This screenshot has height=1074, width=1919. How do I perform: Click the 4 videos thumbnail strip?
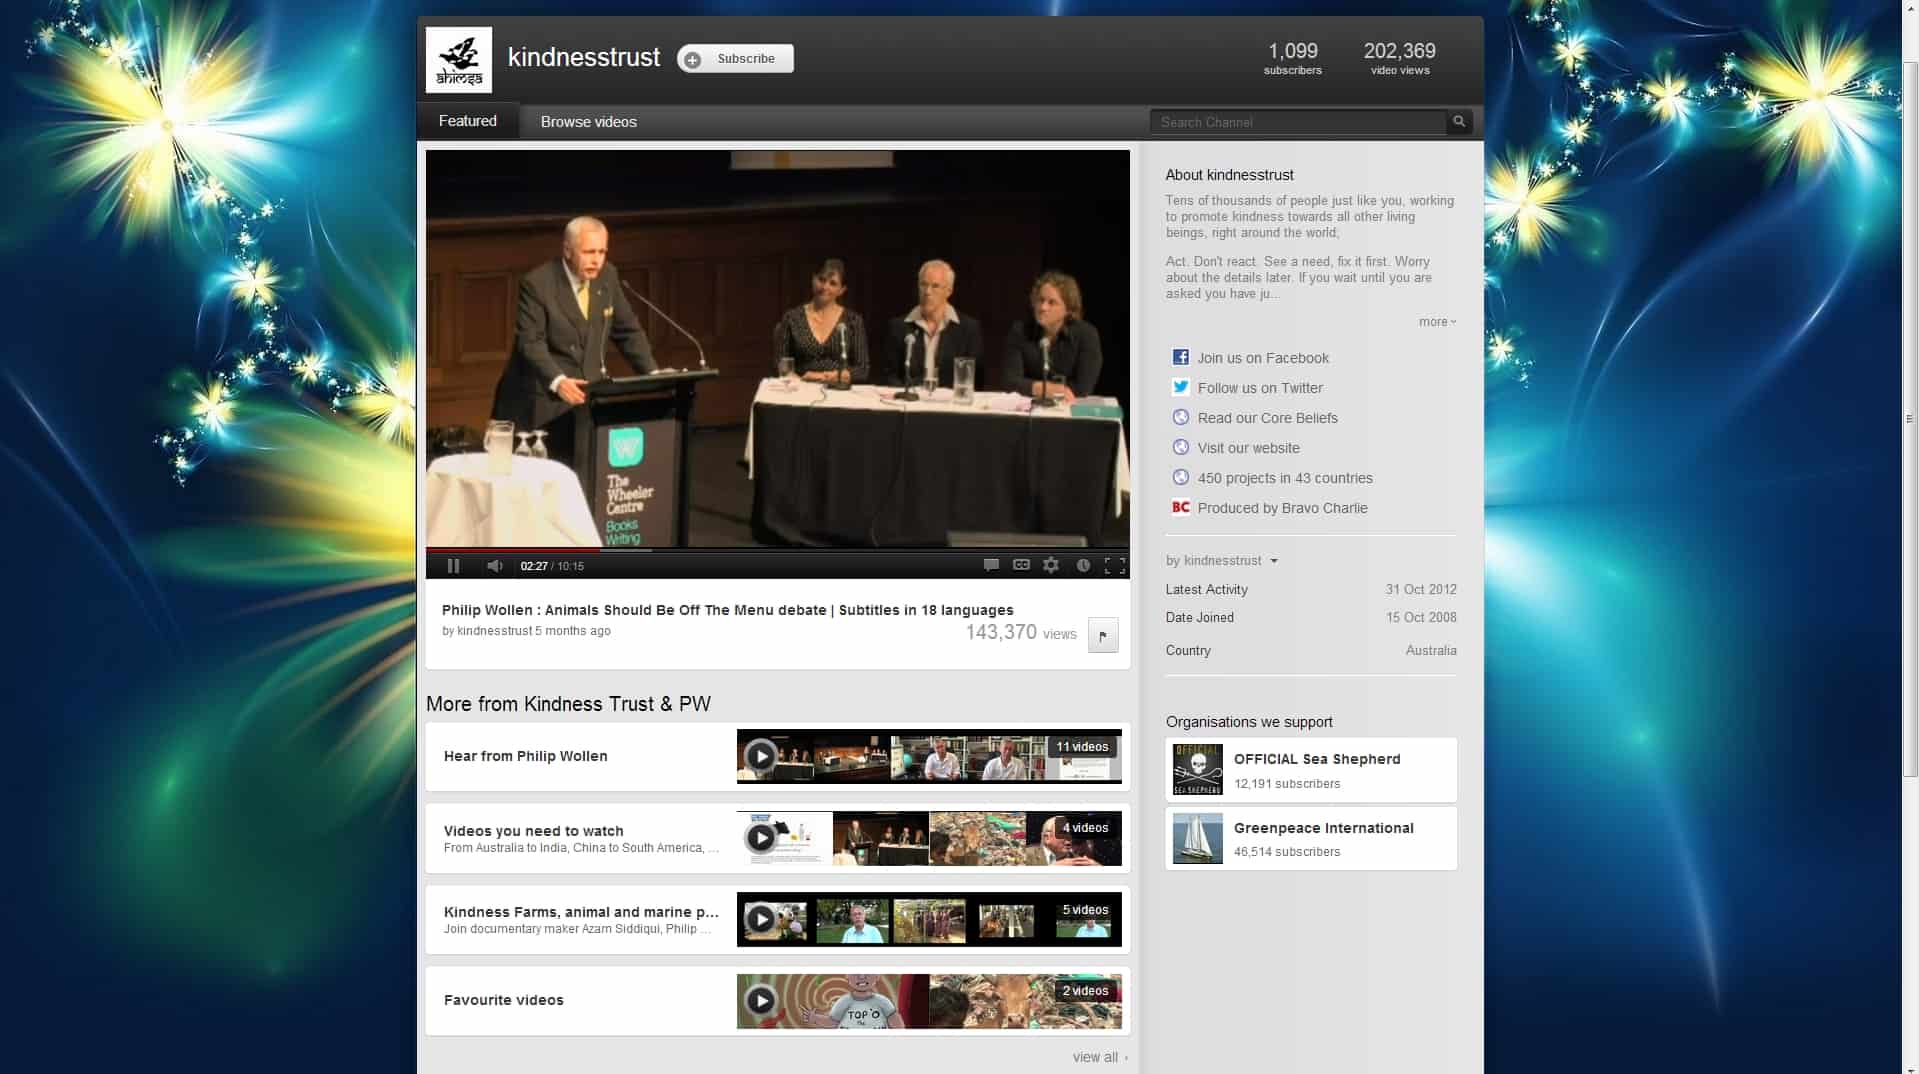[929, 838]
